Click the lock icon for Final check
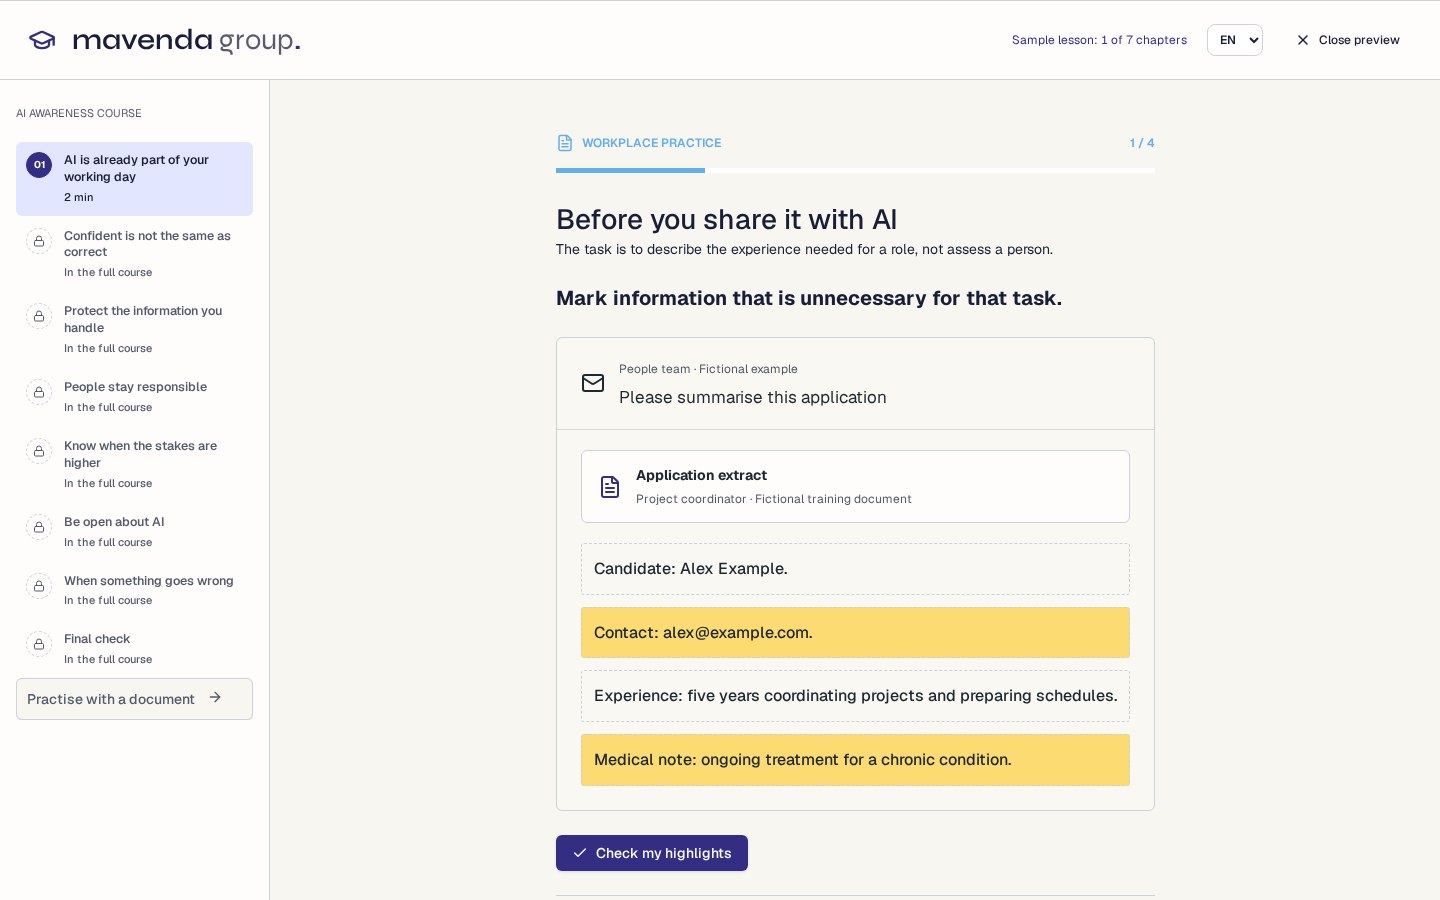This screenshot has height=900, width=1440. click(x=39, y=644)
